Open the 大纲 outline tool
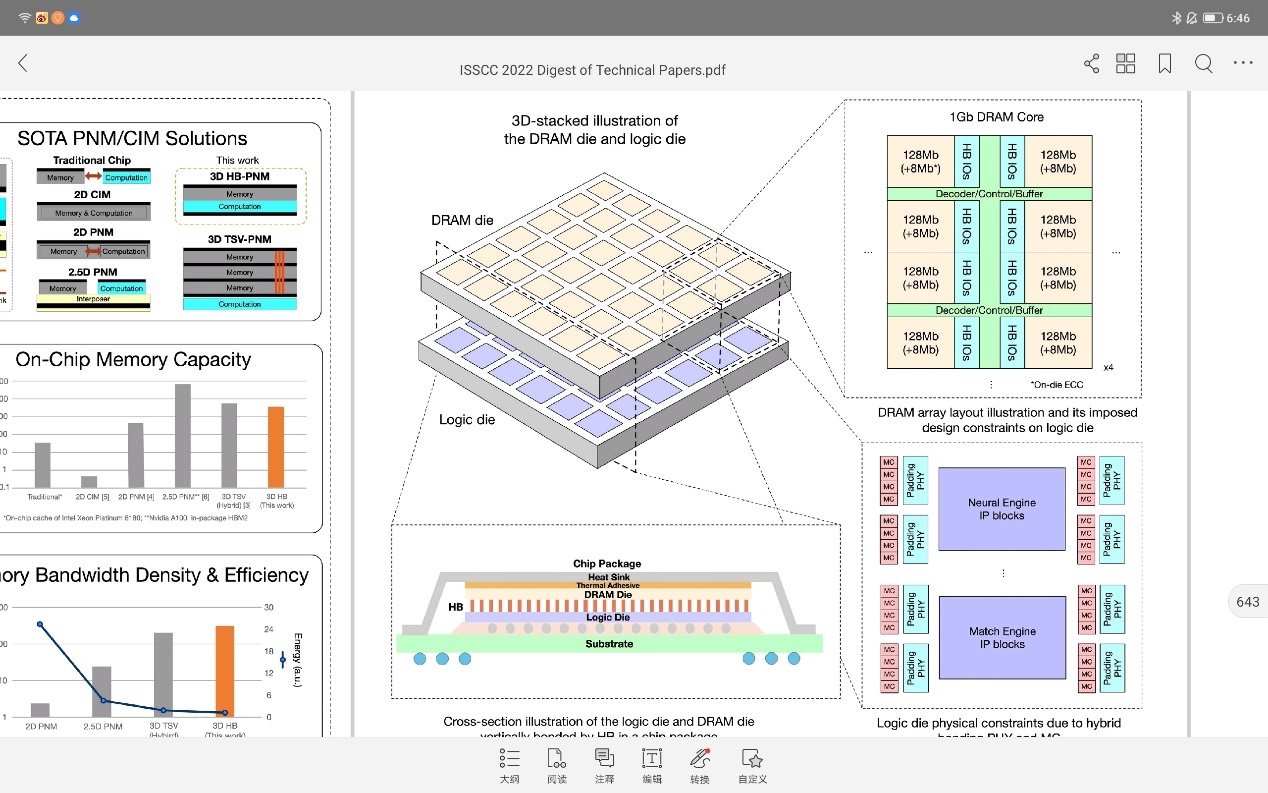 click(x=510, y=766)
